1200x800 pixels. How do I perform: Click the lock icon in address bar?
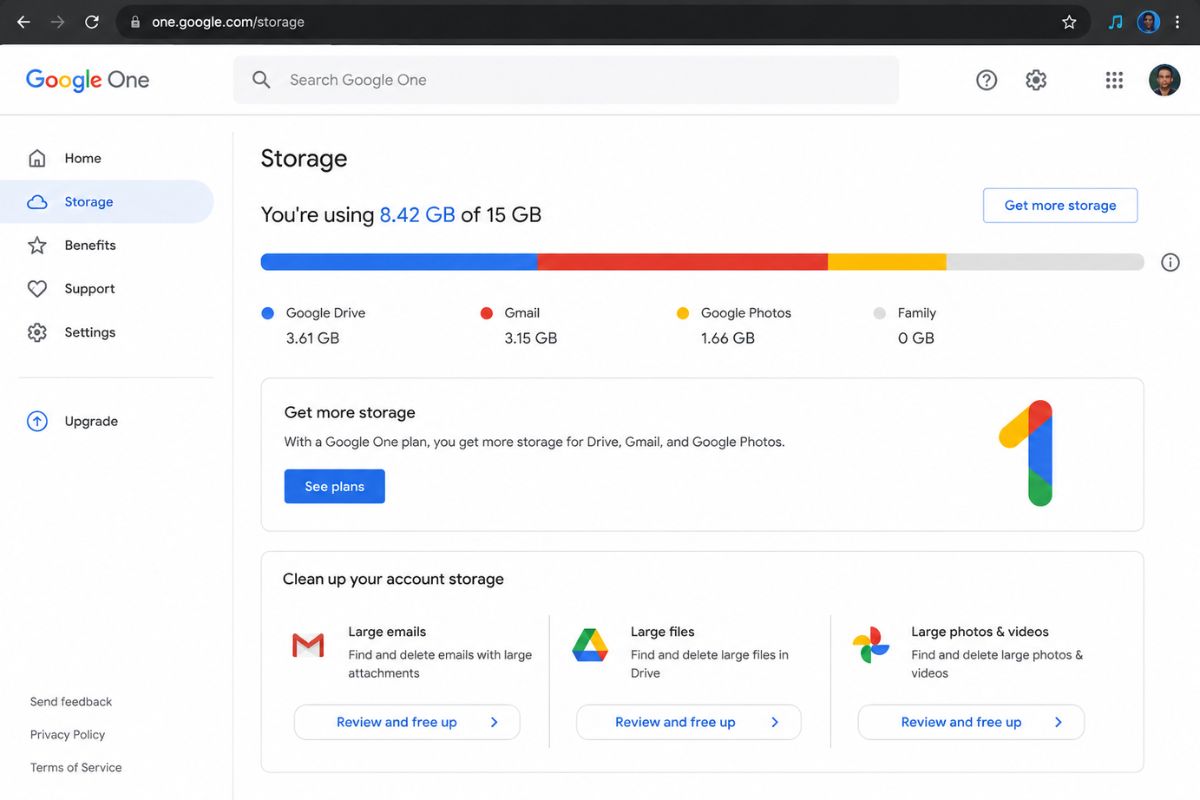coord(135,22)
